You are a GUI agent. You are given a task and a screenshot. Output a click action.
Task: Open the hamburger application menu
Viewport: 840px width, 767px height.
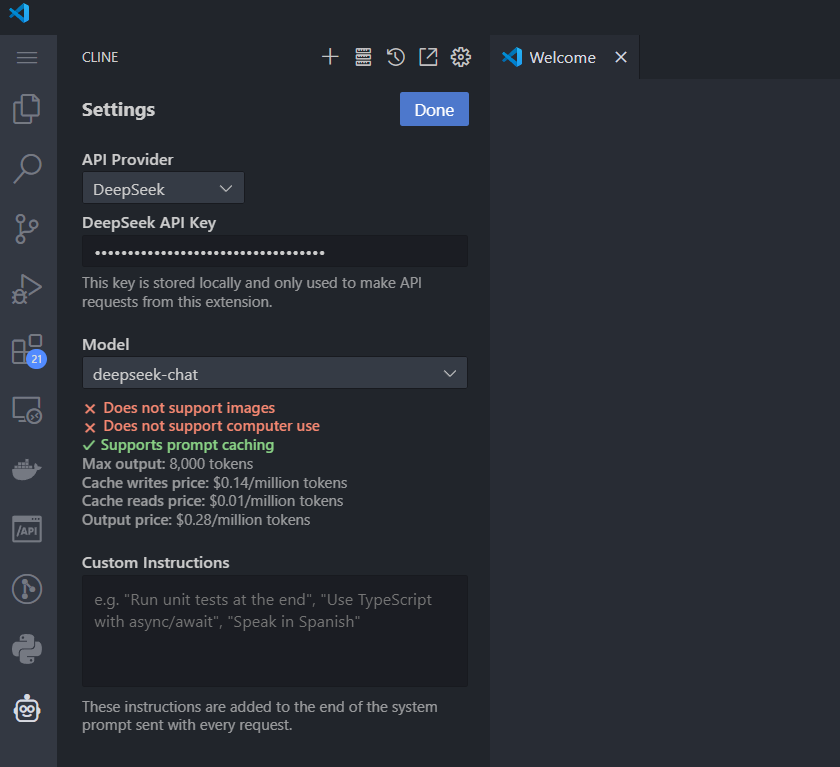coord(27,57)
